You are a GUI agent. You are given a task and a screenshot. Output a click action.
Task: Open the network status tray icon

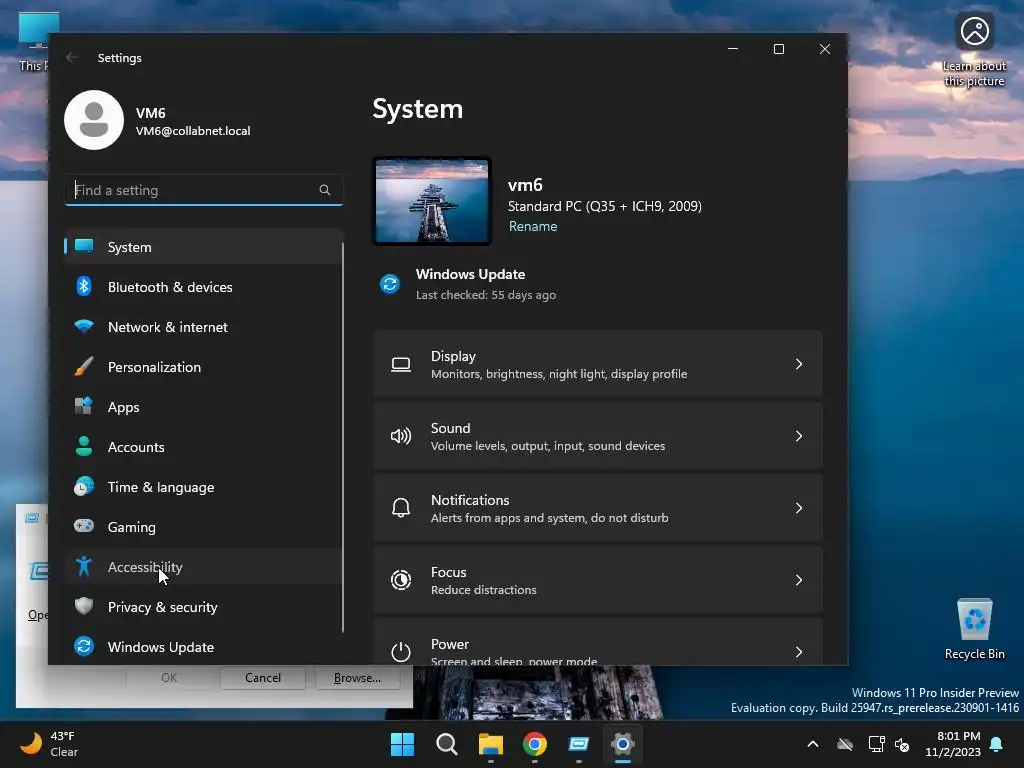(x=876, y=744)
